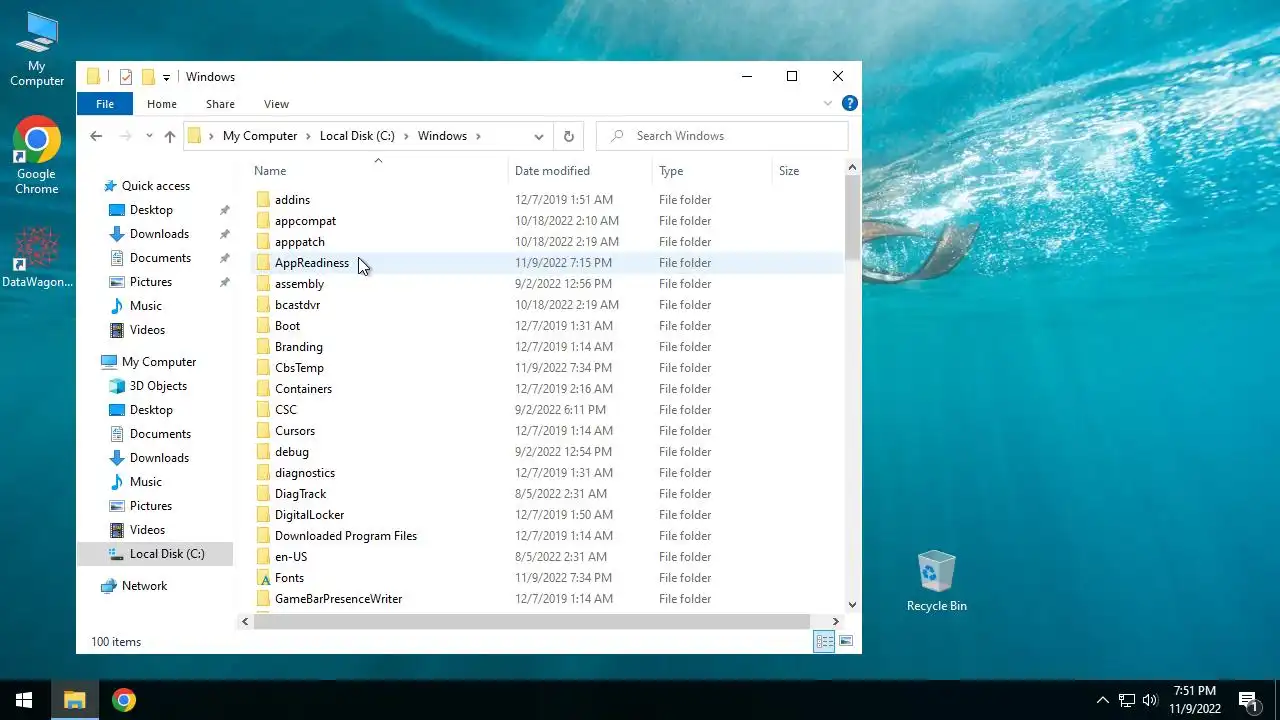Select the Cursors folder icon
The image size is (1280, 720).
[263, 431]
